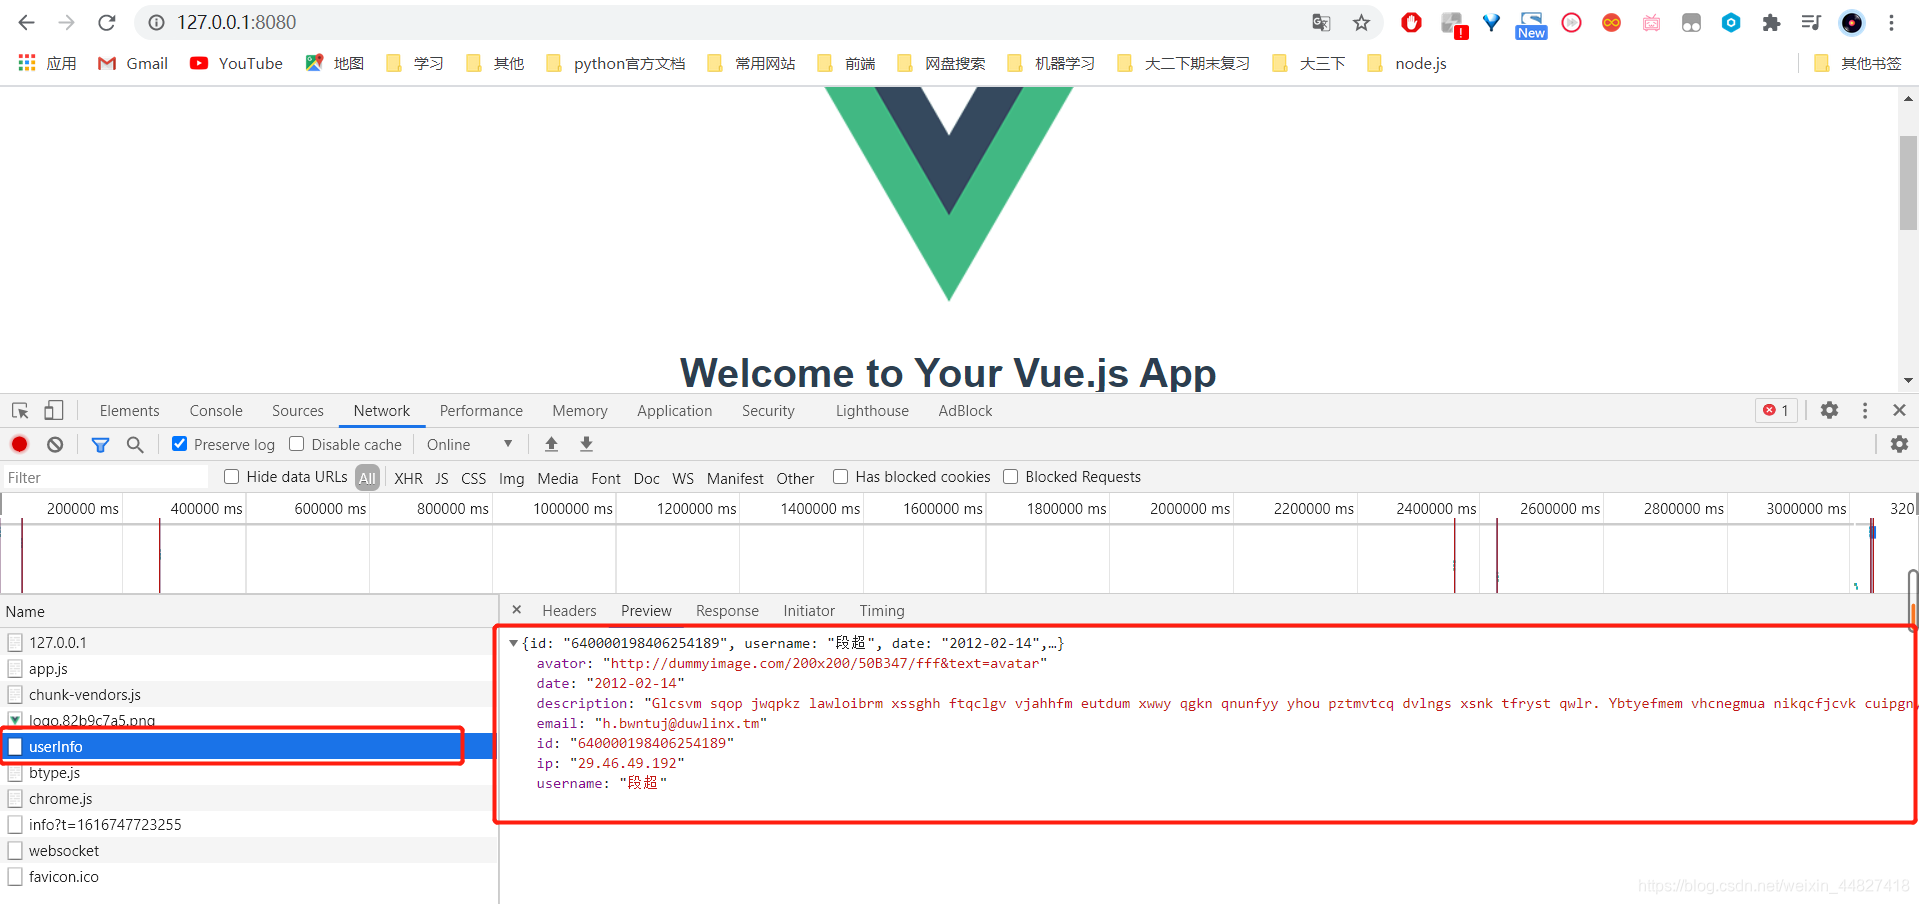Open the Timing tab of request
The width and height of the screenshot is (1919, 904).
(x=882, y=610)
